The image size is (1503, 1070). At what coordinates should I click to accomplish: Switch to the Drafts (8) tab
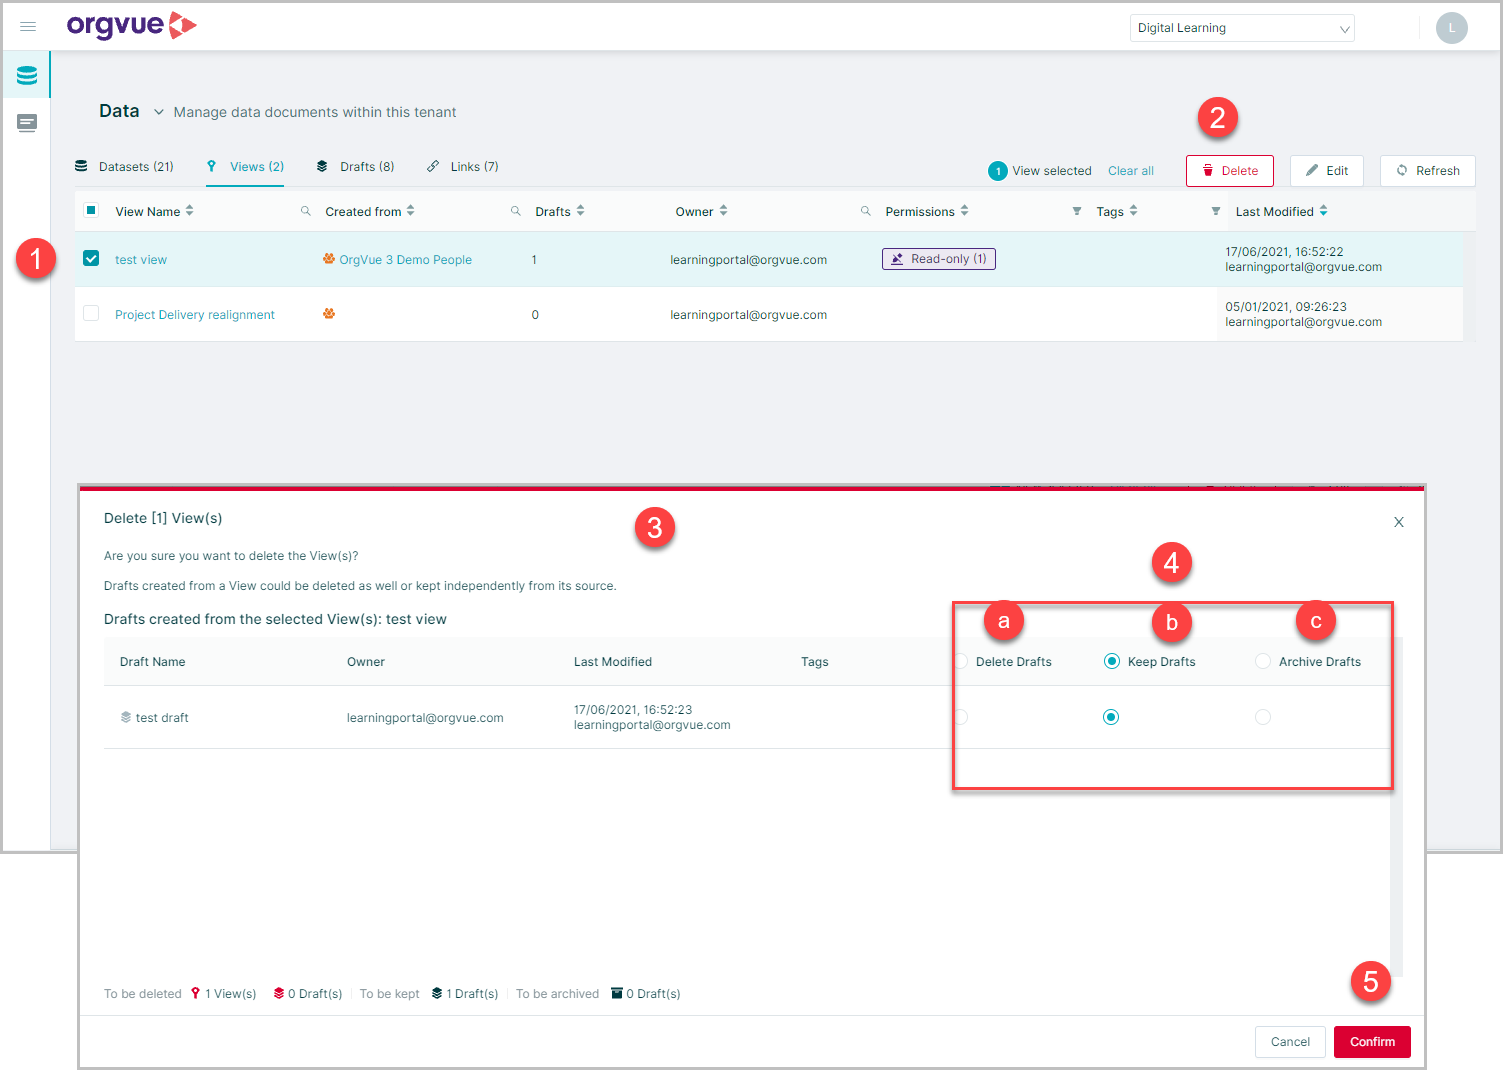pos(355,167)
